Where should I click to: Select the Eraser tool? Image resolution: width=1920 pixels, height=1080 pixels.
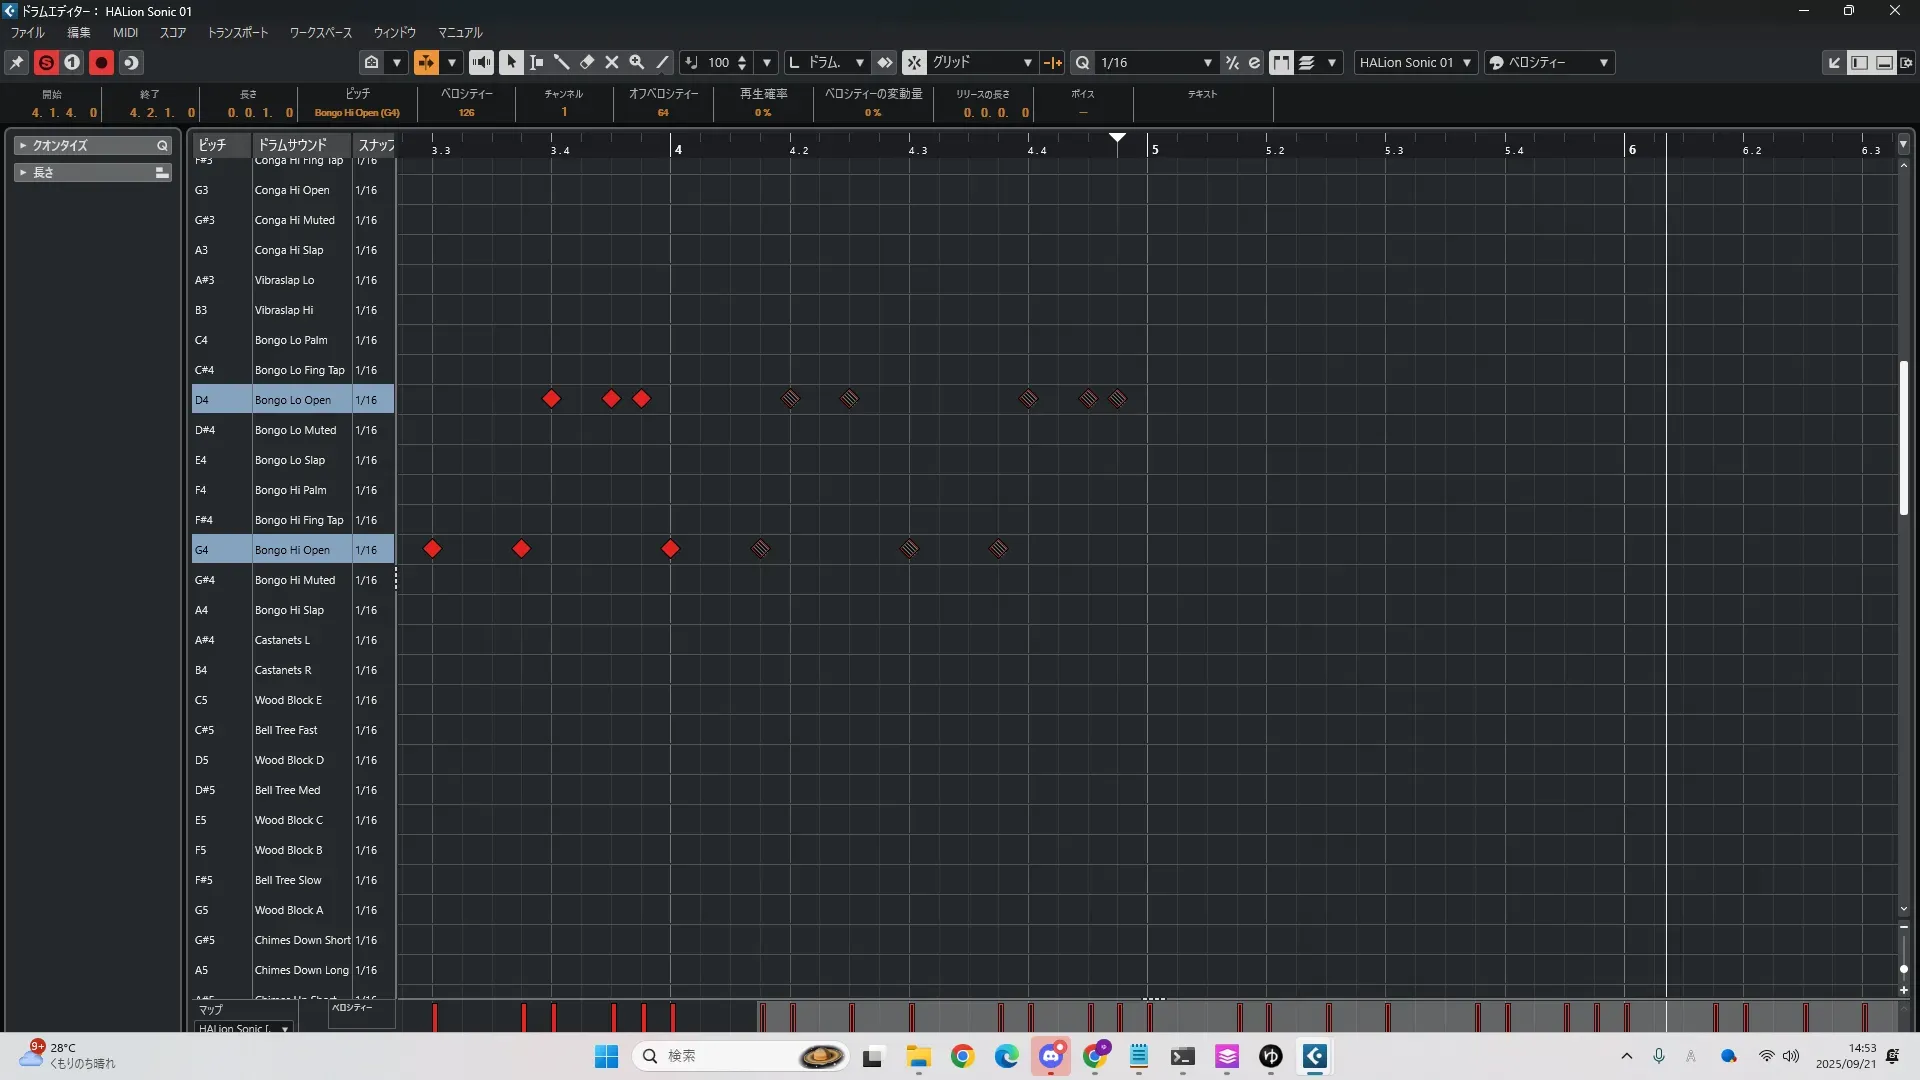(587, 62)
